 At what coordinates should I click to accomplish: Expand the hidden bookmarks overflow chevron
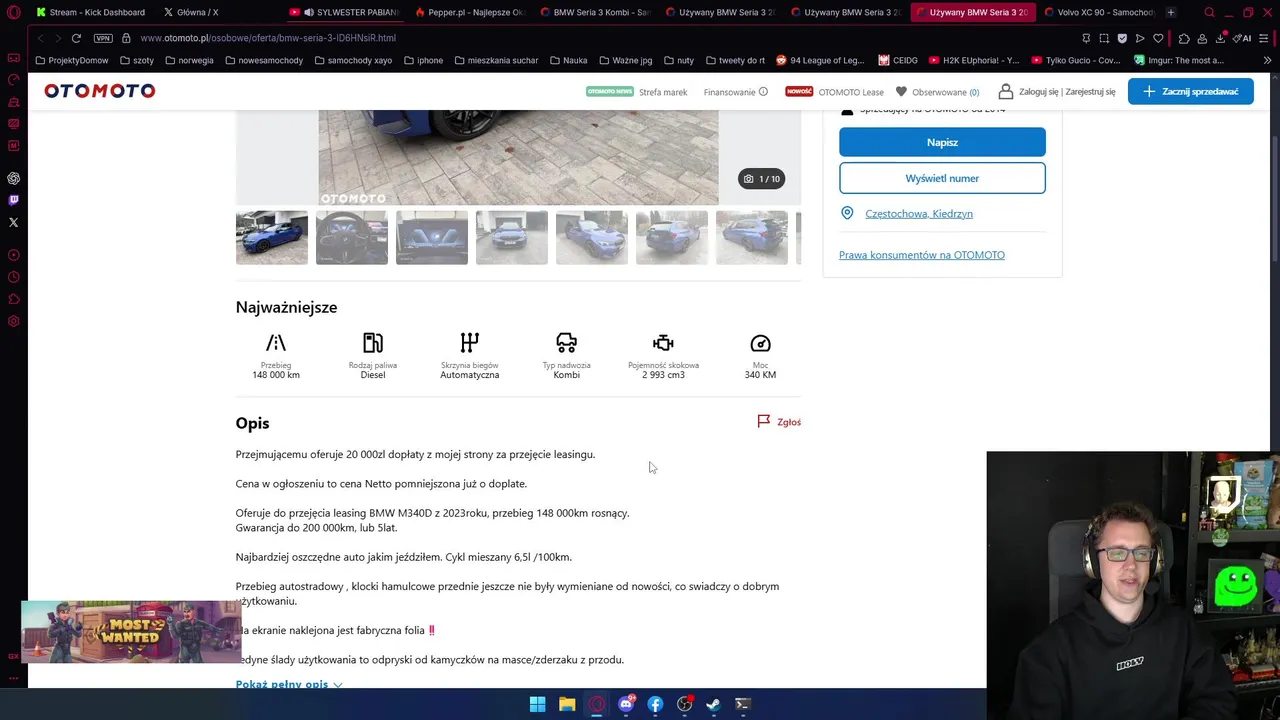point(1268,60)
